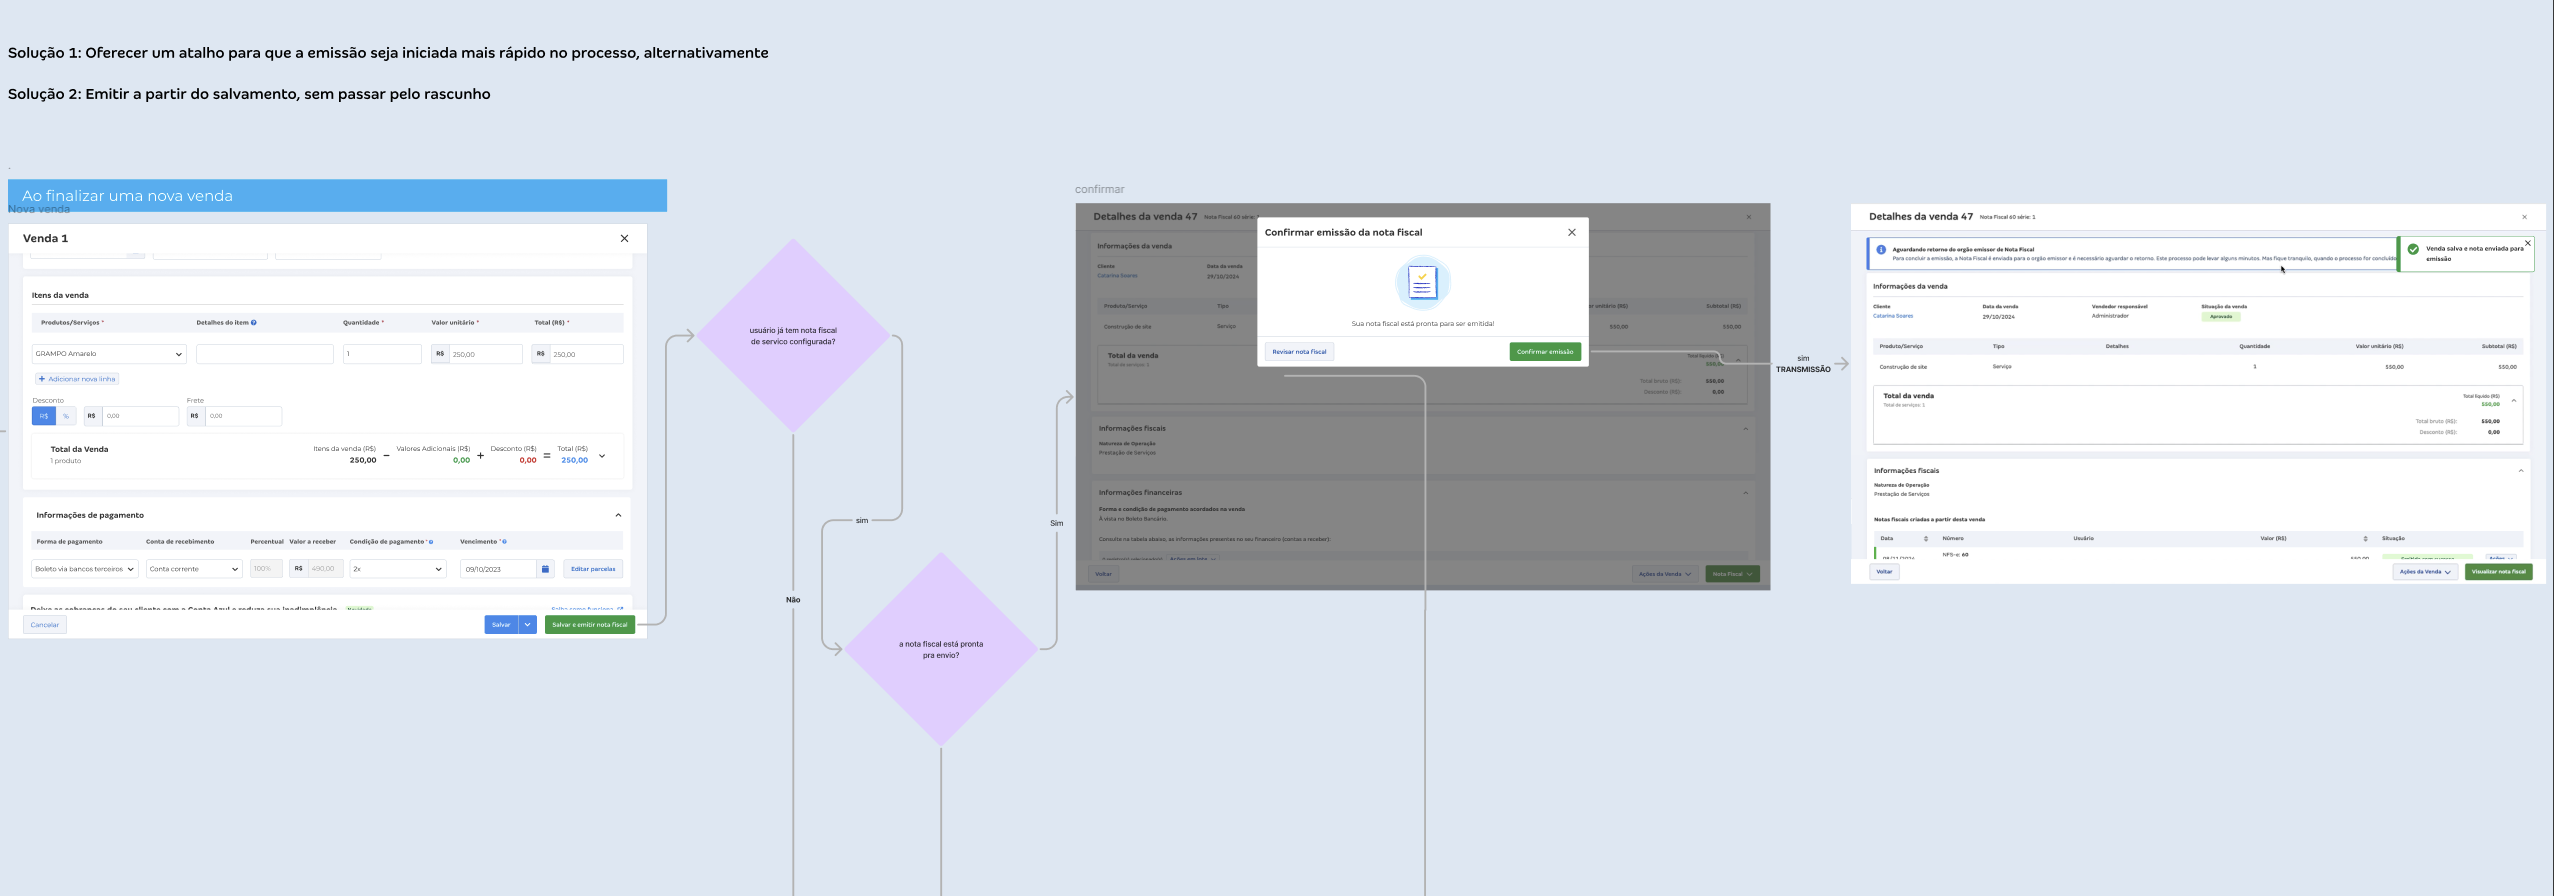The image size is (2554, 896).
Task: Click the nota fiscal document illustration
Action: pyautogui.click(x=1422, y=283)
